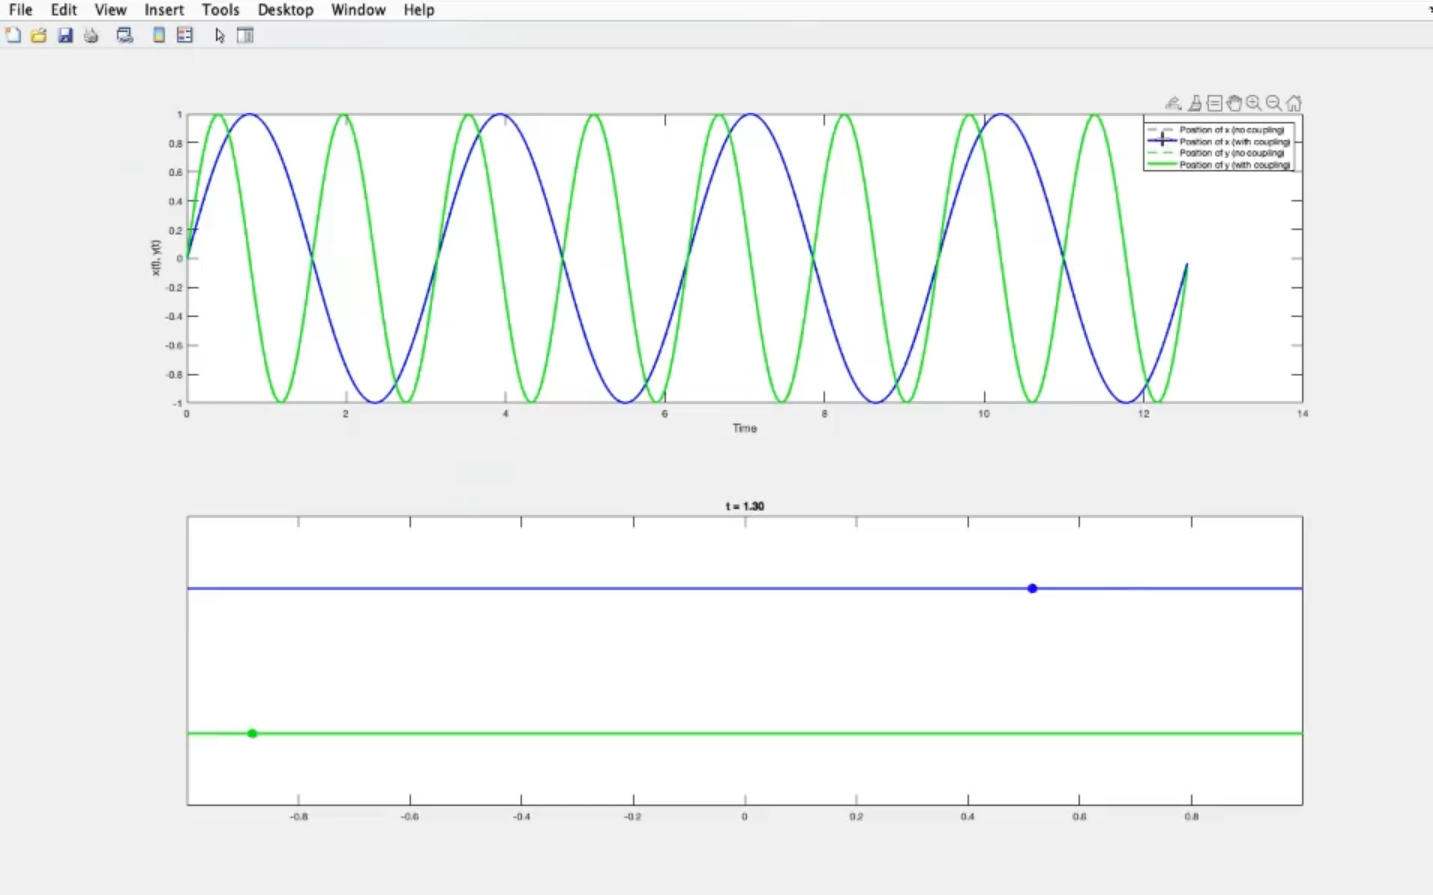The width and height of the screenshot is (1433, 895).
Task: Click legend entry 'Position of x (no coupling)'
Action: tap(1231, 130)
